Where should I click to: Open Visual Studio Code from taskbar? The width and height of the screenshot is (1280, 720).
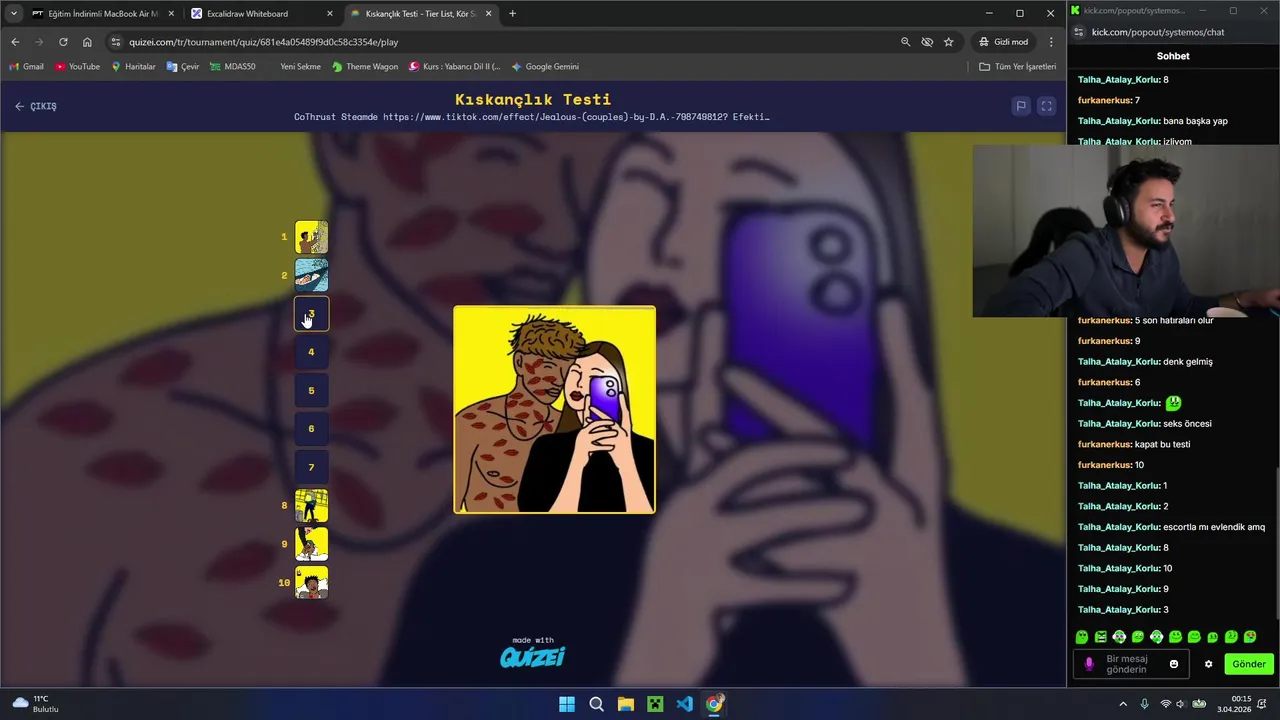684,704
